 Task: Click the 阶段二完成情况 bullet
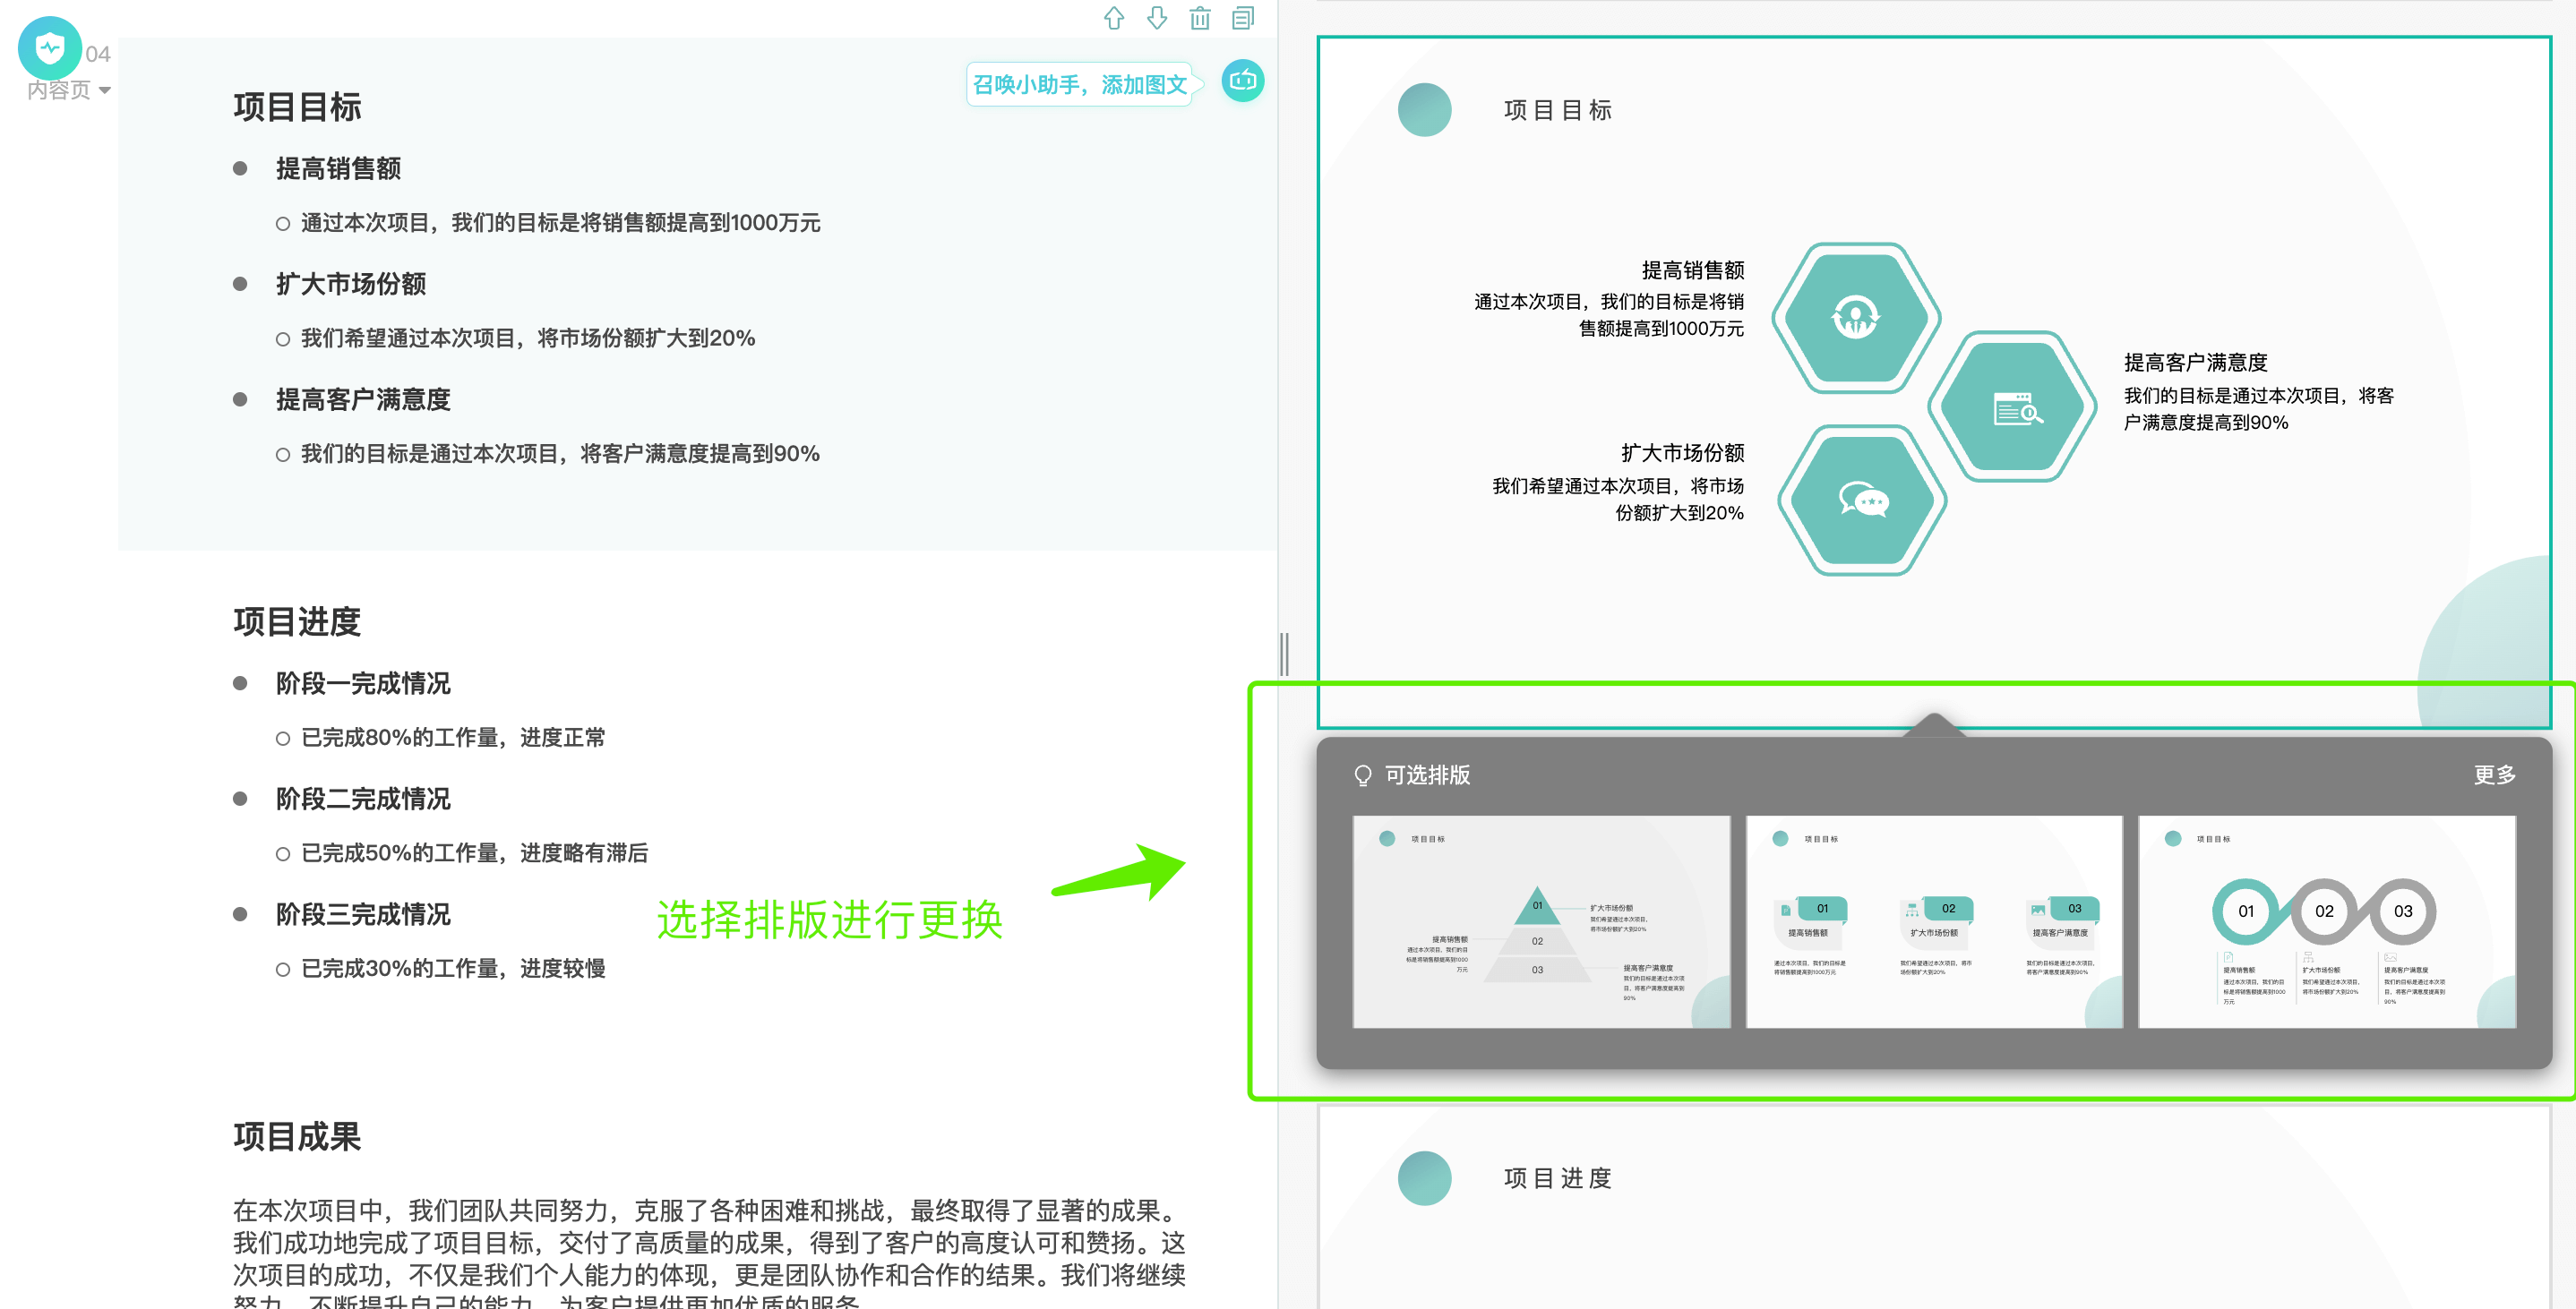(x=363, y=799)
